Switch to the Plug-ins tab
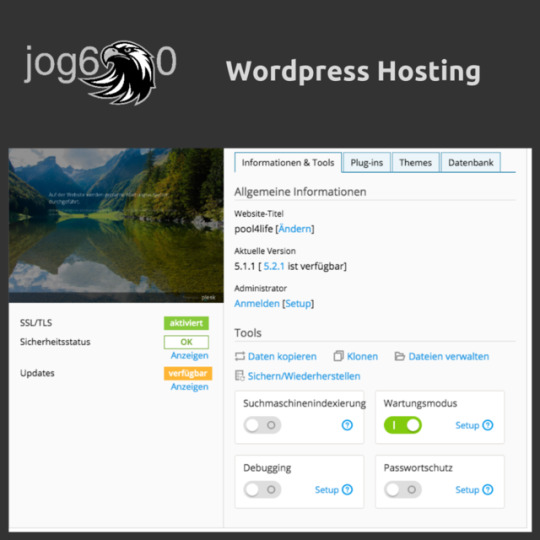 pyautogui.click(x=367, y=163)
